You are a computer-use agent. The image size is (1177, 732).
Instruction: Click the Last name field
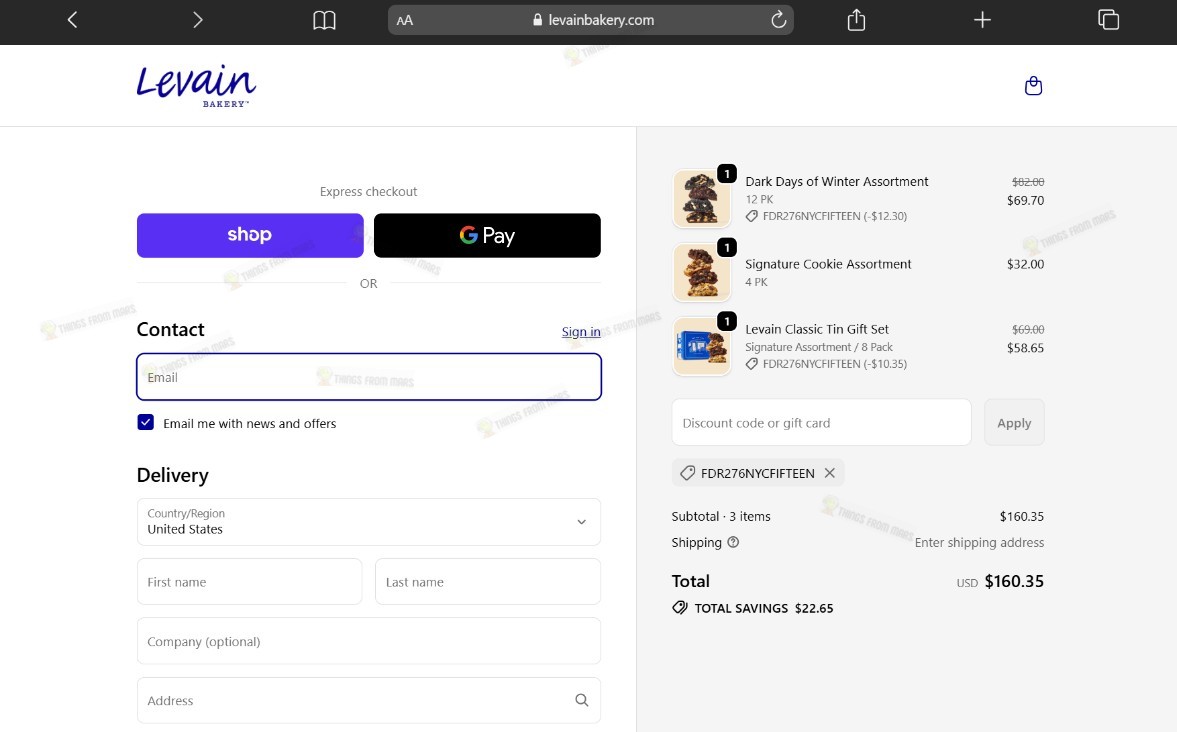(488, 582)
